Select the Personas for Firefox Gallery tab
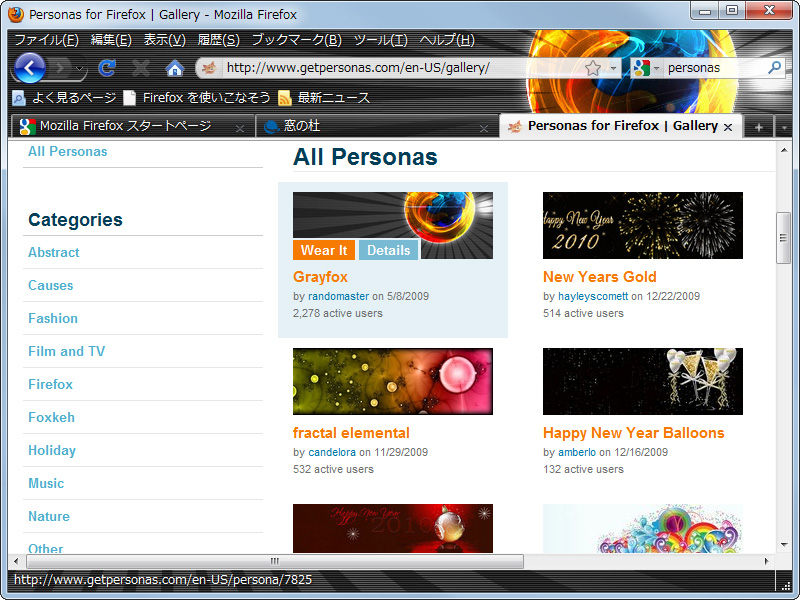This screenshot has height=600, width=800. (622, 126)
